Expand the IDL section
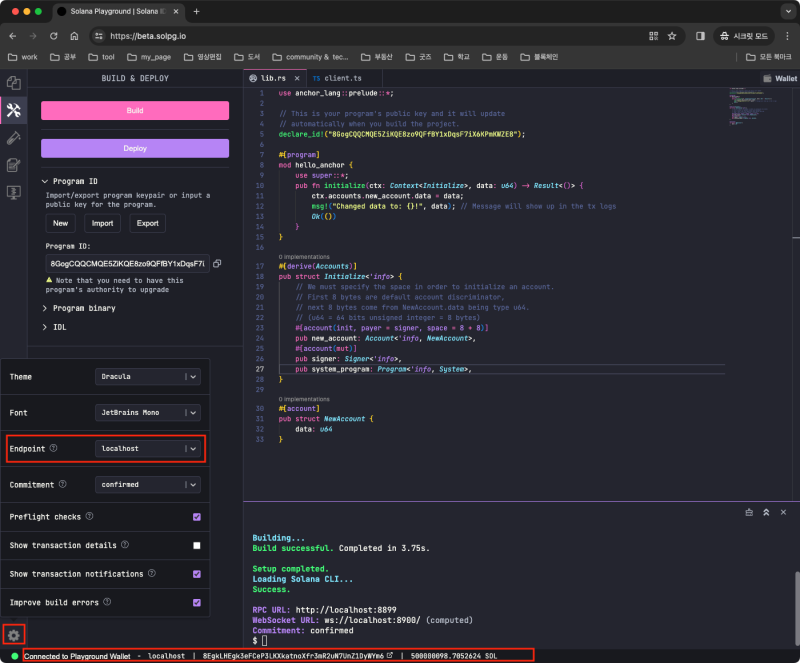The width and height of the screenshot is (800, 663). click(54, 327)
